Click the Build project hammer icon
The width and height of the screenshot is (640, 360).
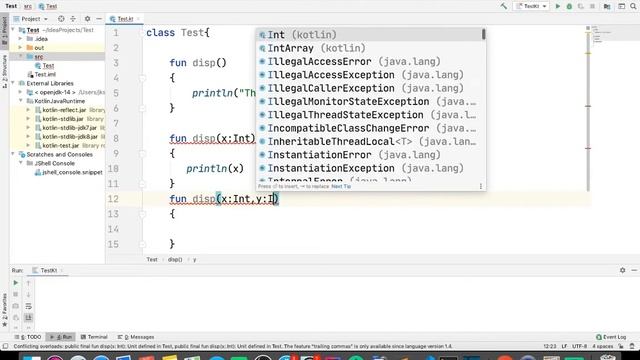point(504,6)
